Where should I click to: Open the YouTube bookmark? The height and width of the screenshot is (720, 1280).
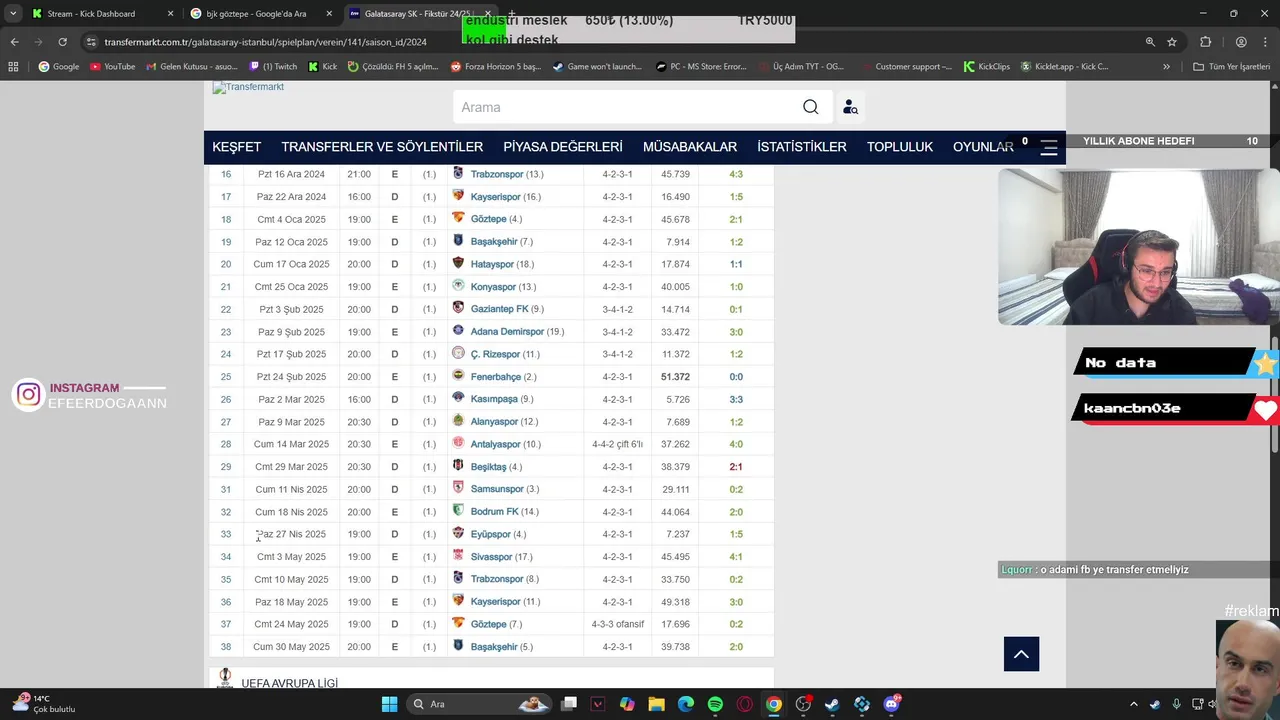[113, 67]
